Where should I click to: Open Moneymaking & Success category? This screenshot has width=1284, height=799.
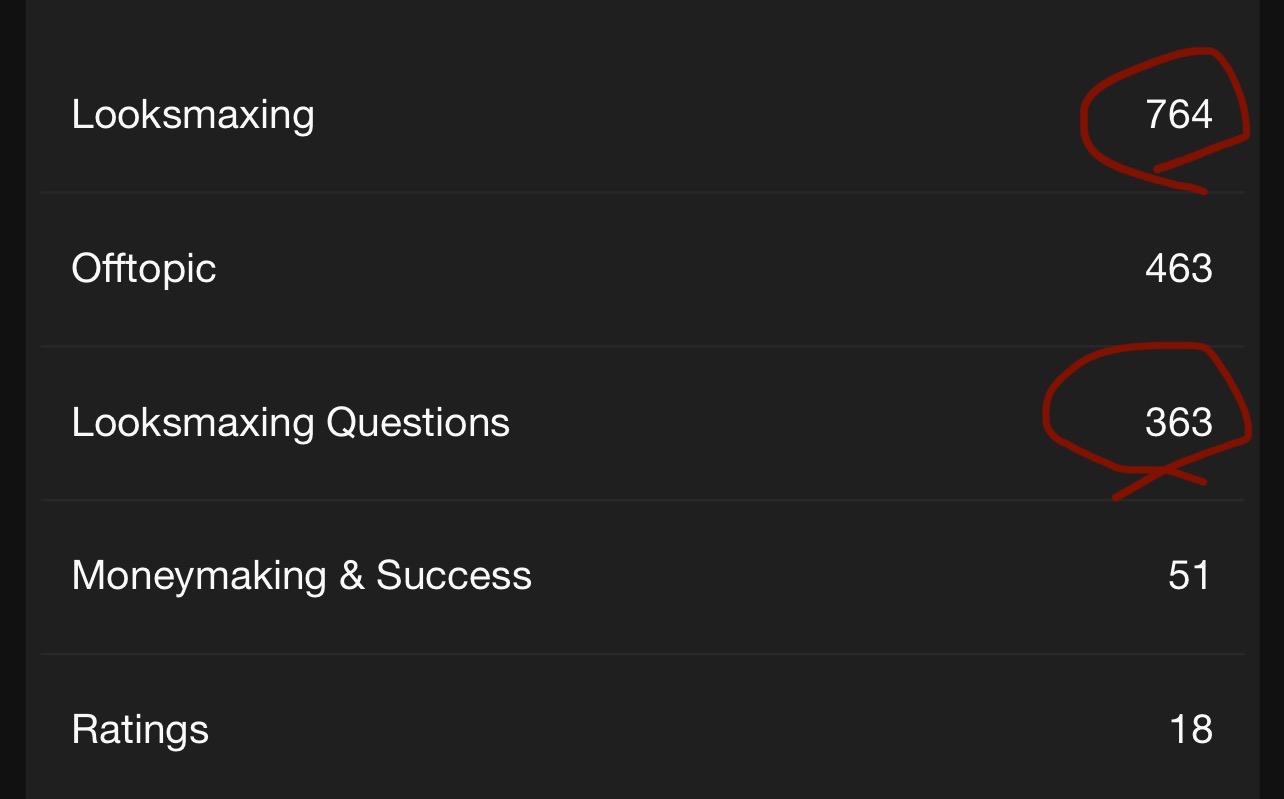(301, 576)
